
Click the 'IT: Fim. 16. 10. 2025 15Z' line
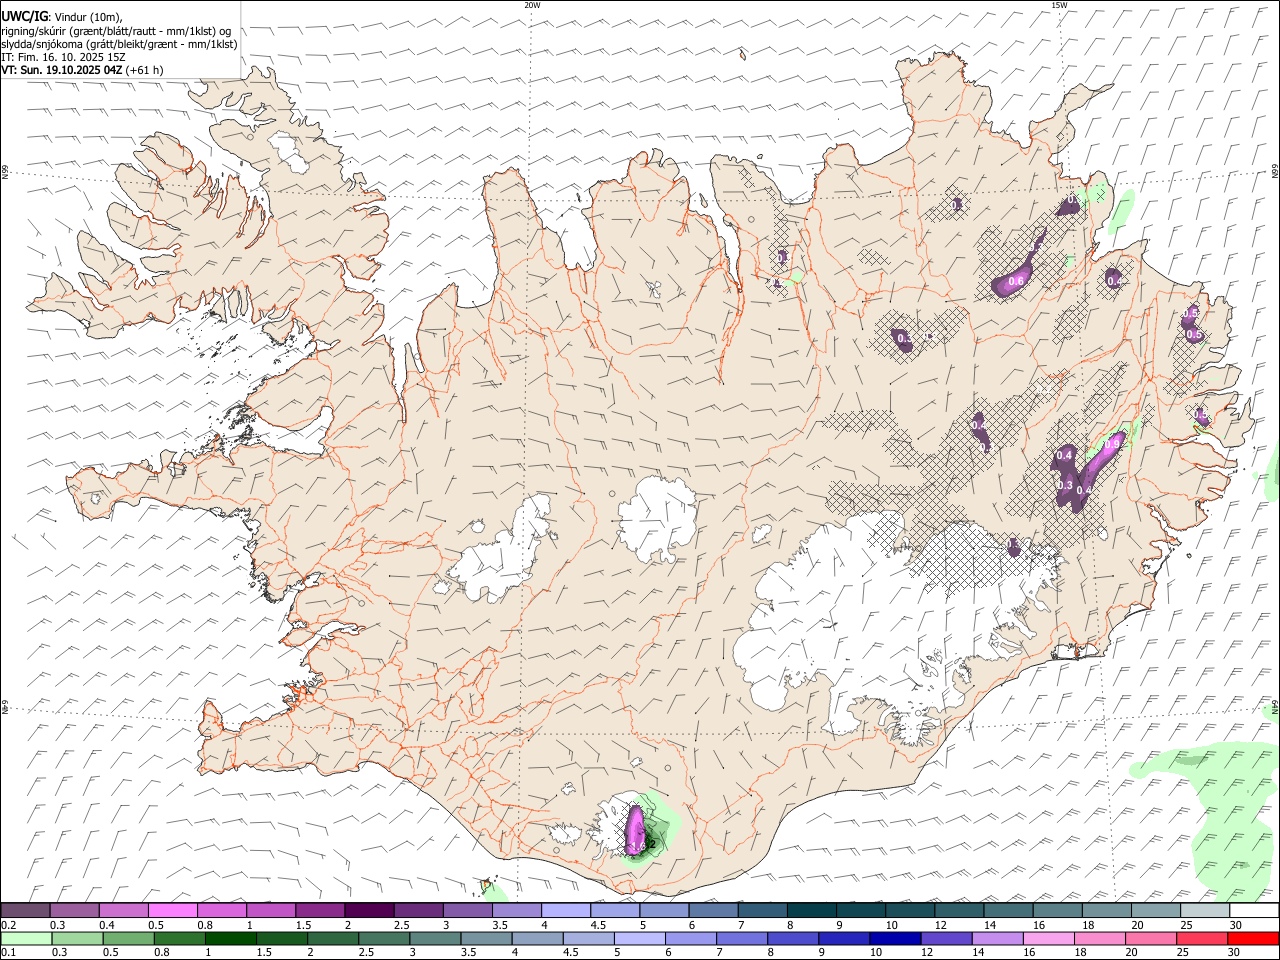click(63, 57)
